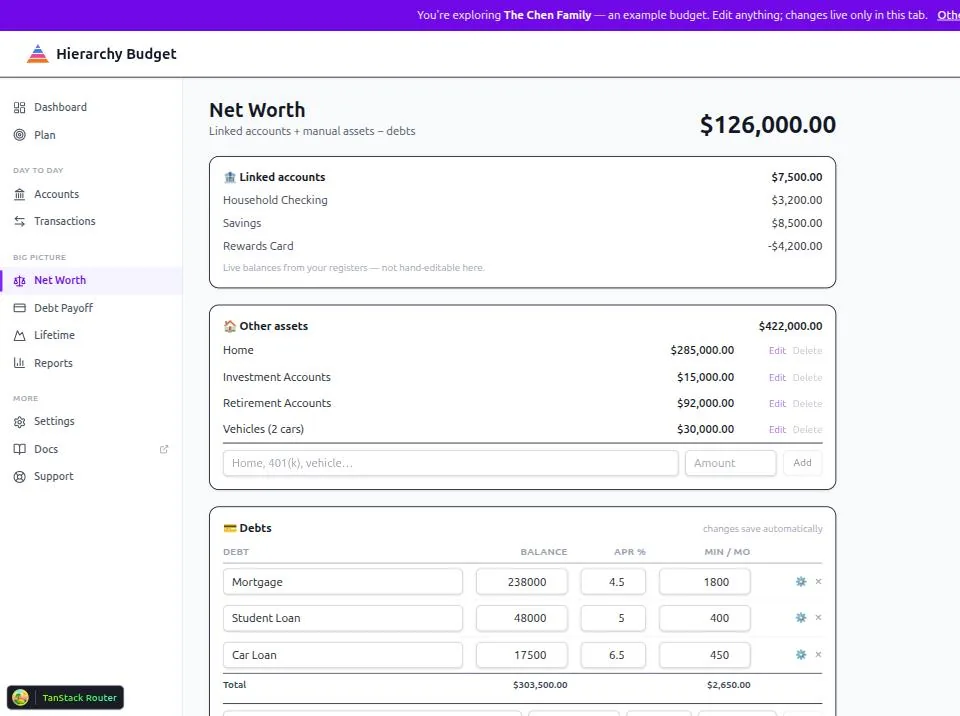This screenshot has height=716, width=960.
Task: Click the Mortgage balance field 238000
Action: click(522, 582)
